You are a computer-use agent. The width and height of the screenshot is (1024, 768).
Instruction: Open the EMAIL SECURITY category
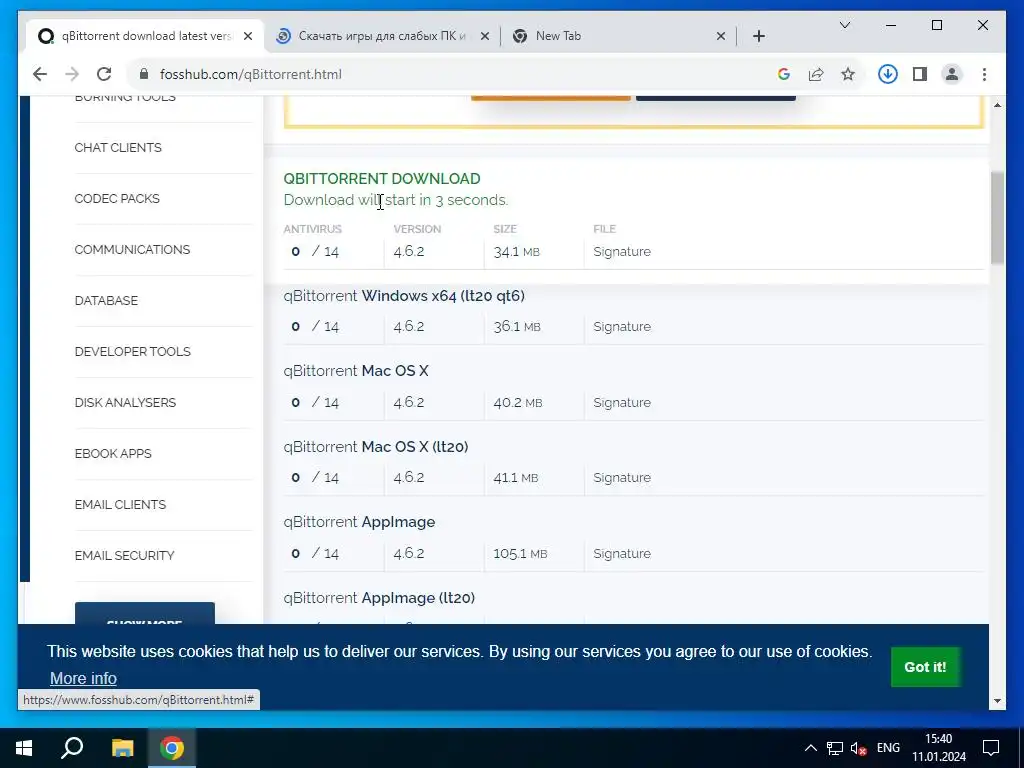[124, 555]
